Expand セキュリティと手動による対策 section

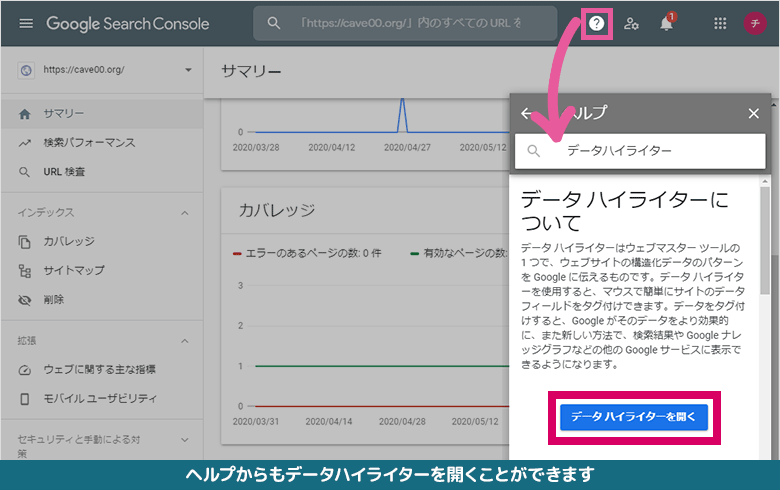(185, 440)
